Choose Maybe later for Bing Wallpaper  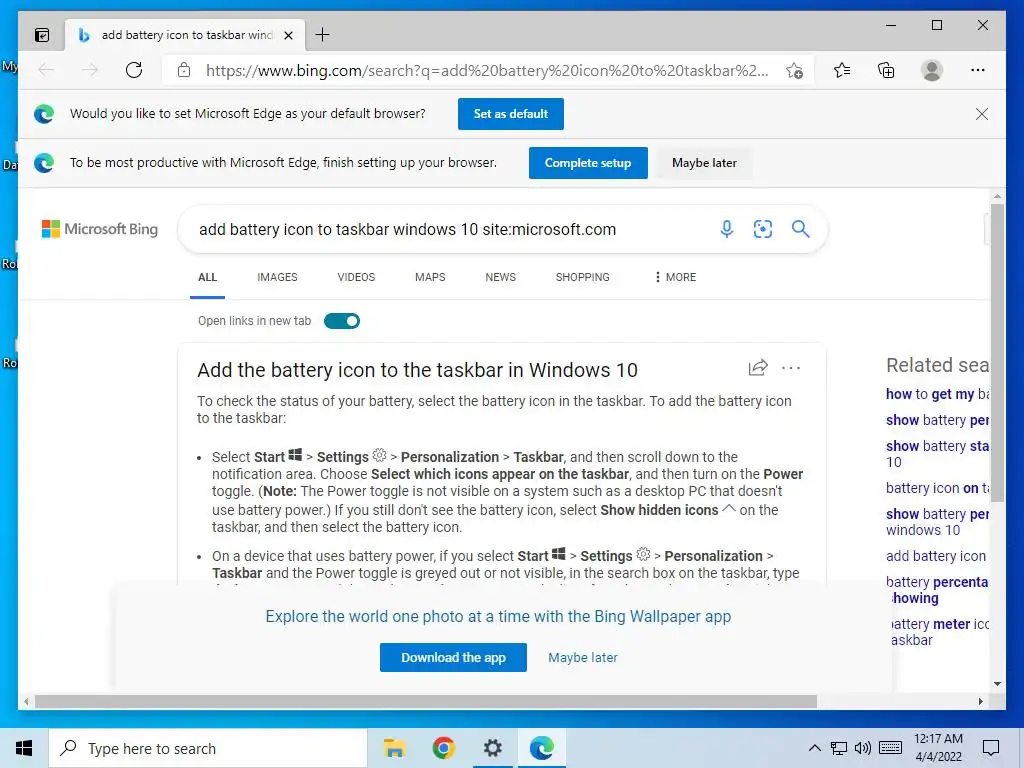tap(583, 658)
